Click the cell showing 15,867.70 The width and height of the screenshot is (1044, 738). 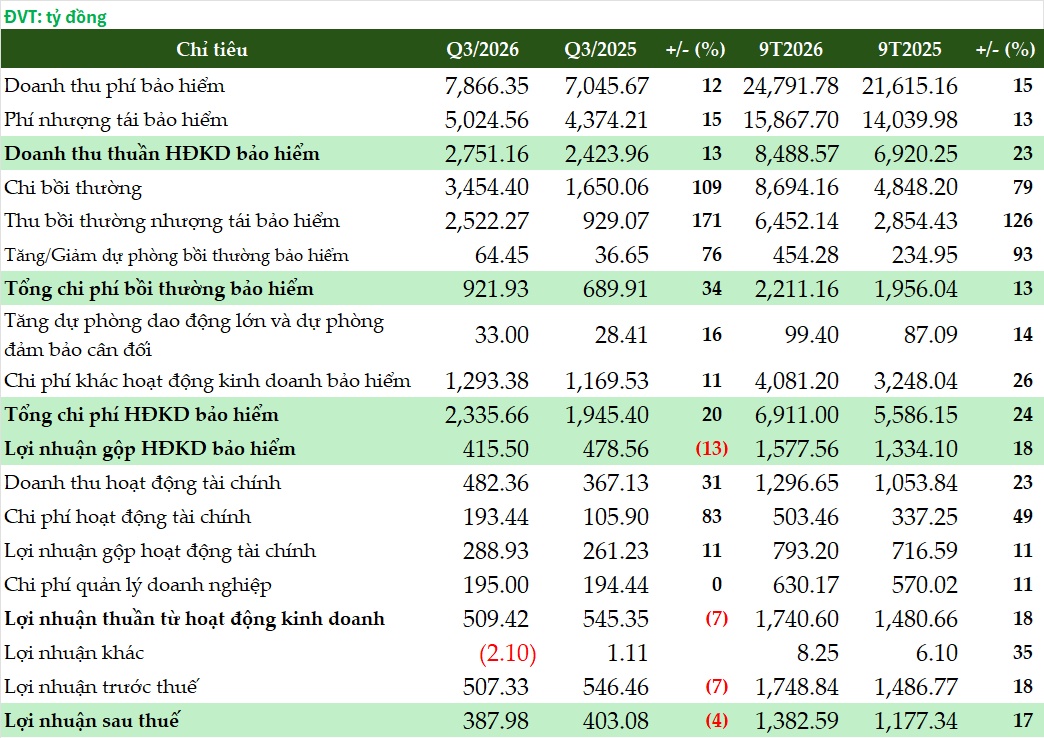[791, 120]
